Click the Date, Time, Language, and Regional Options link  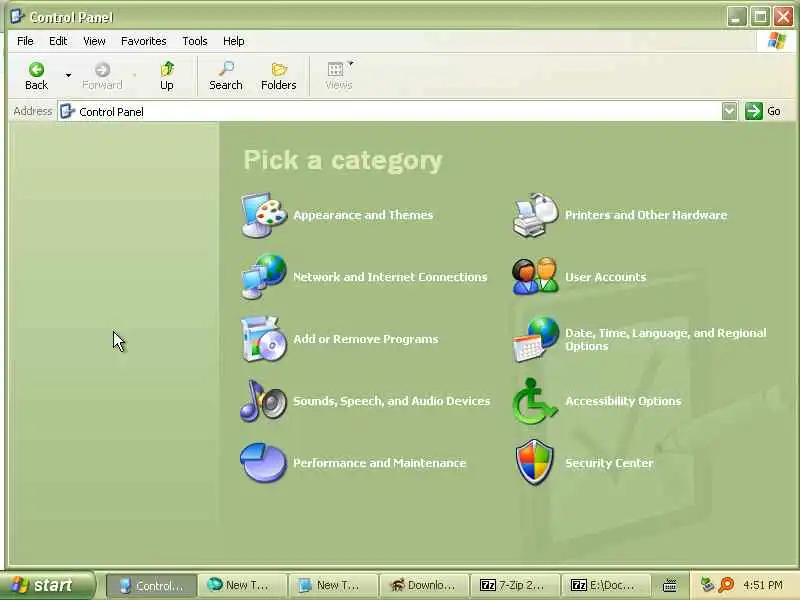point(666,339)
